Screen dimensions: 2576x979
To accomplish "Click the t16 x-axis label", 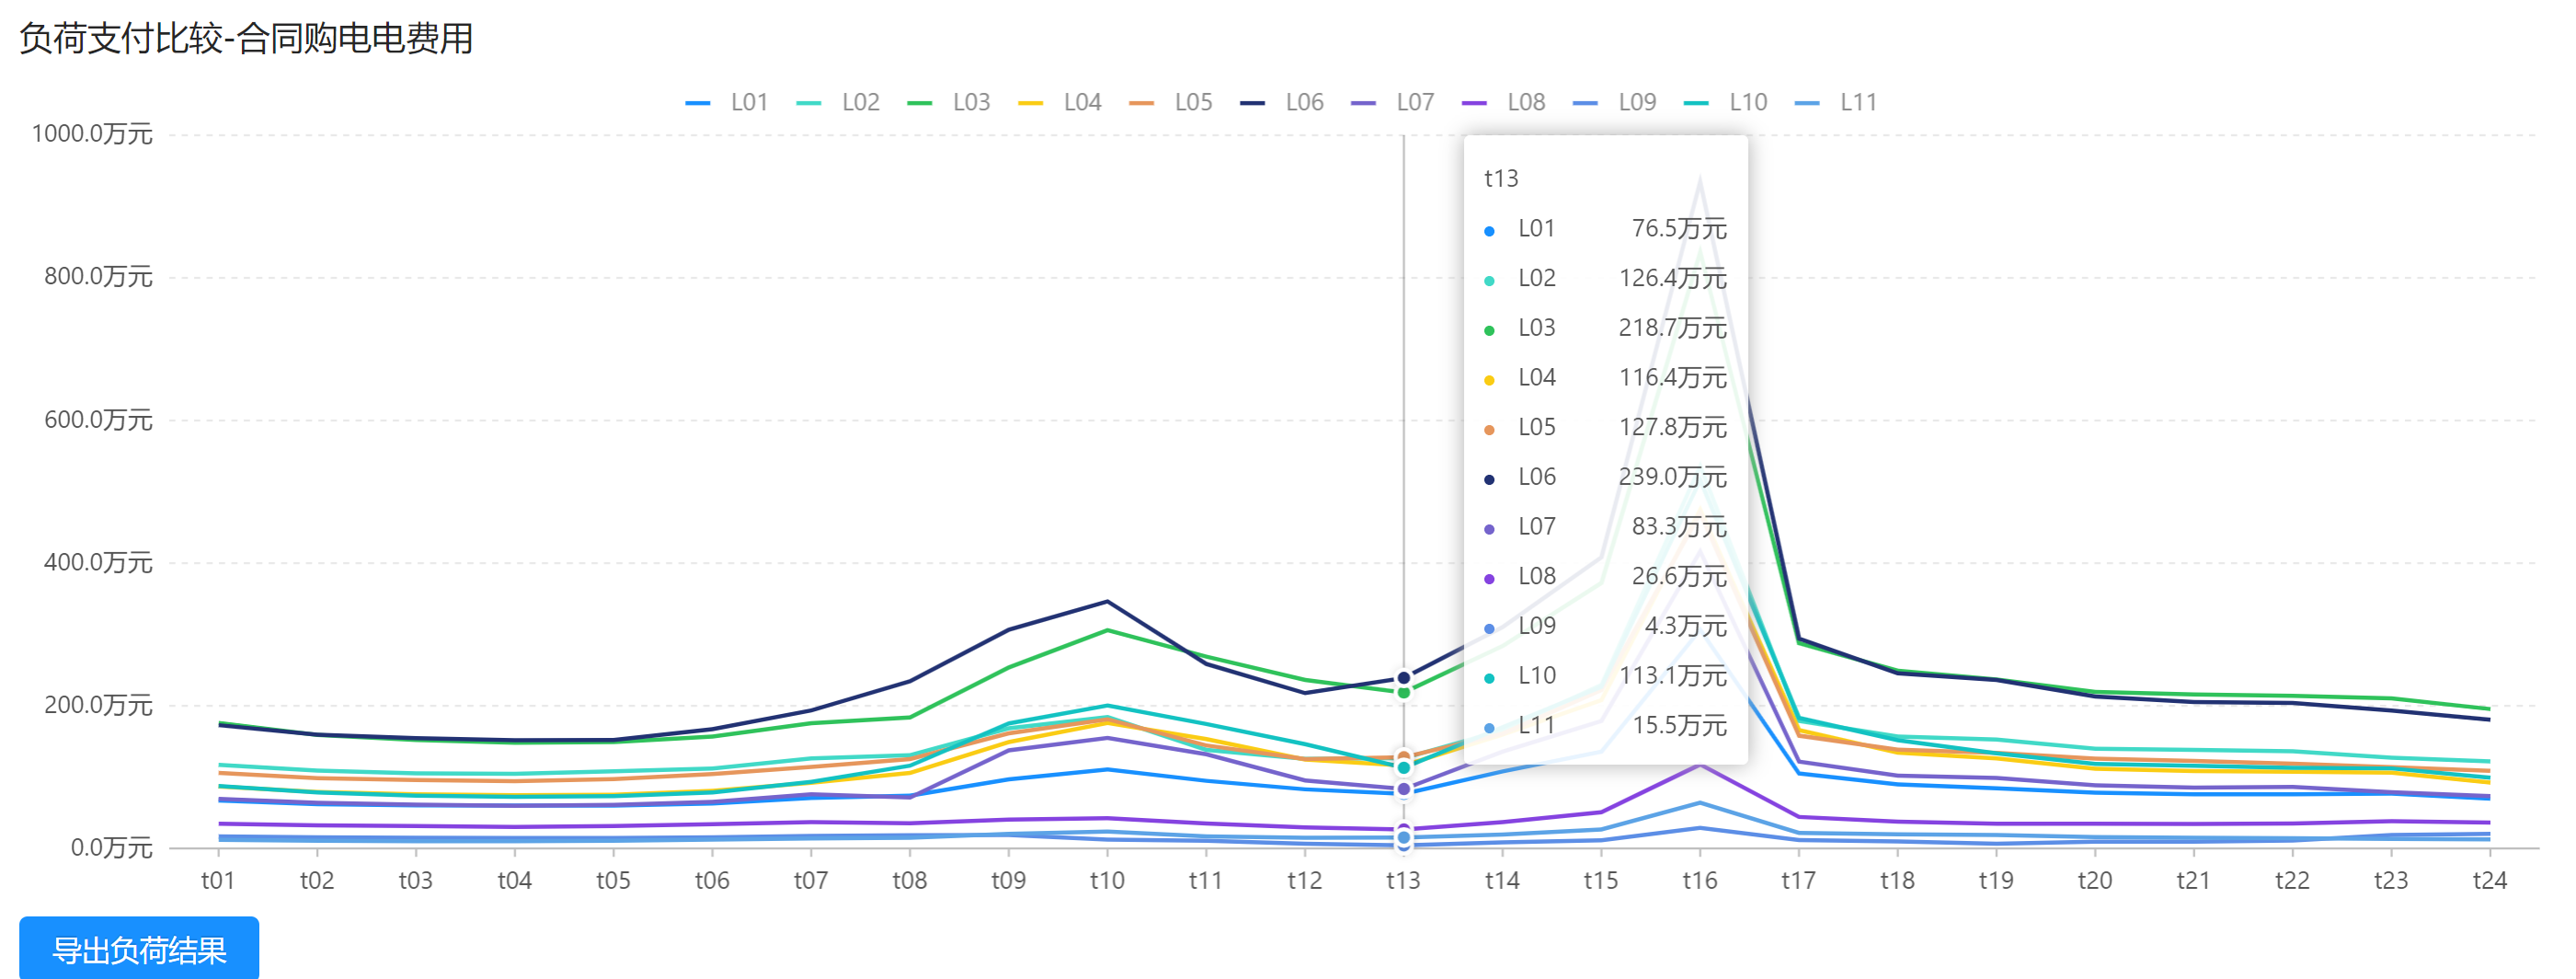I will [1700, 880].
